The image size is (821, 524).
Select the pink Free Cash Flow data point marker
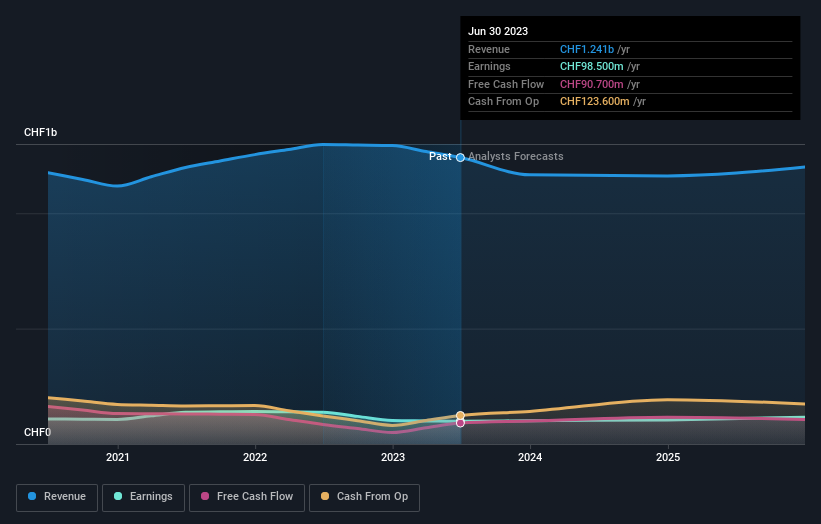click(460, 423)
